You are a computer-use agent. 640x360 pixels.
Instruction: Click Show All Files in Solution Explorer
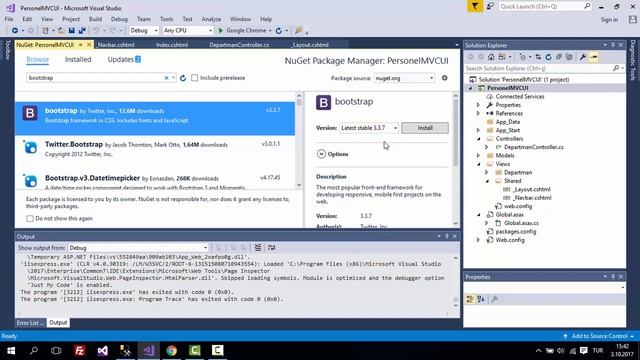click(569, 57)
